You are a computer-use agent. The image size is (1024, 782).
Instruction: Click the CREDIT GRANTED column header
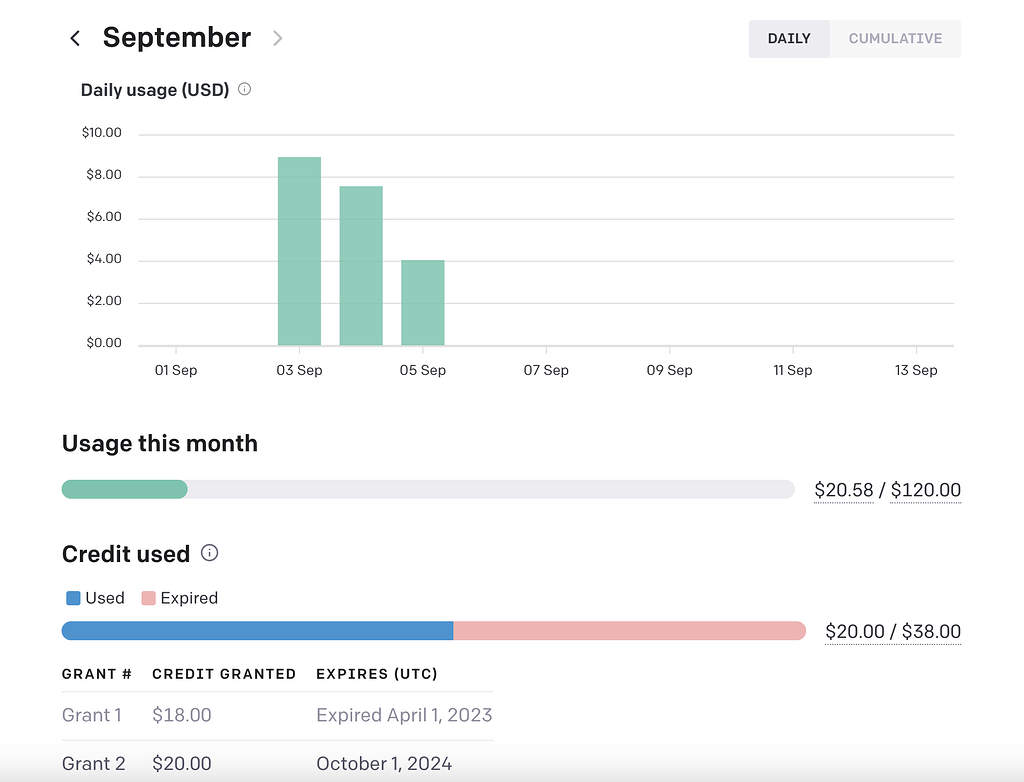pyautogui.click(x=224, y=674)
